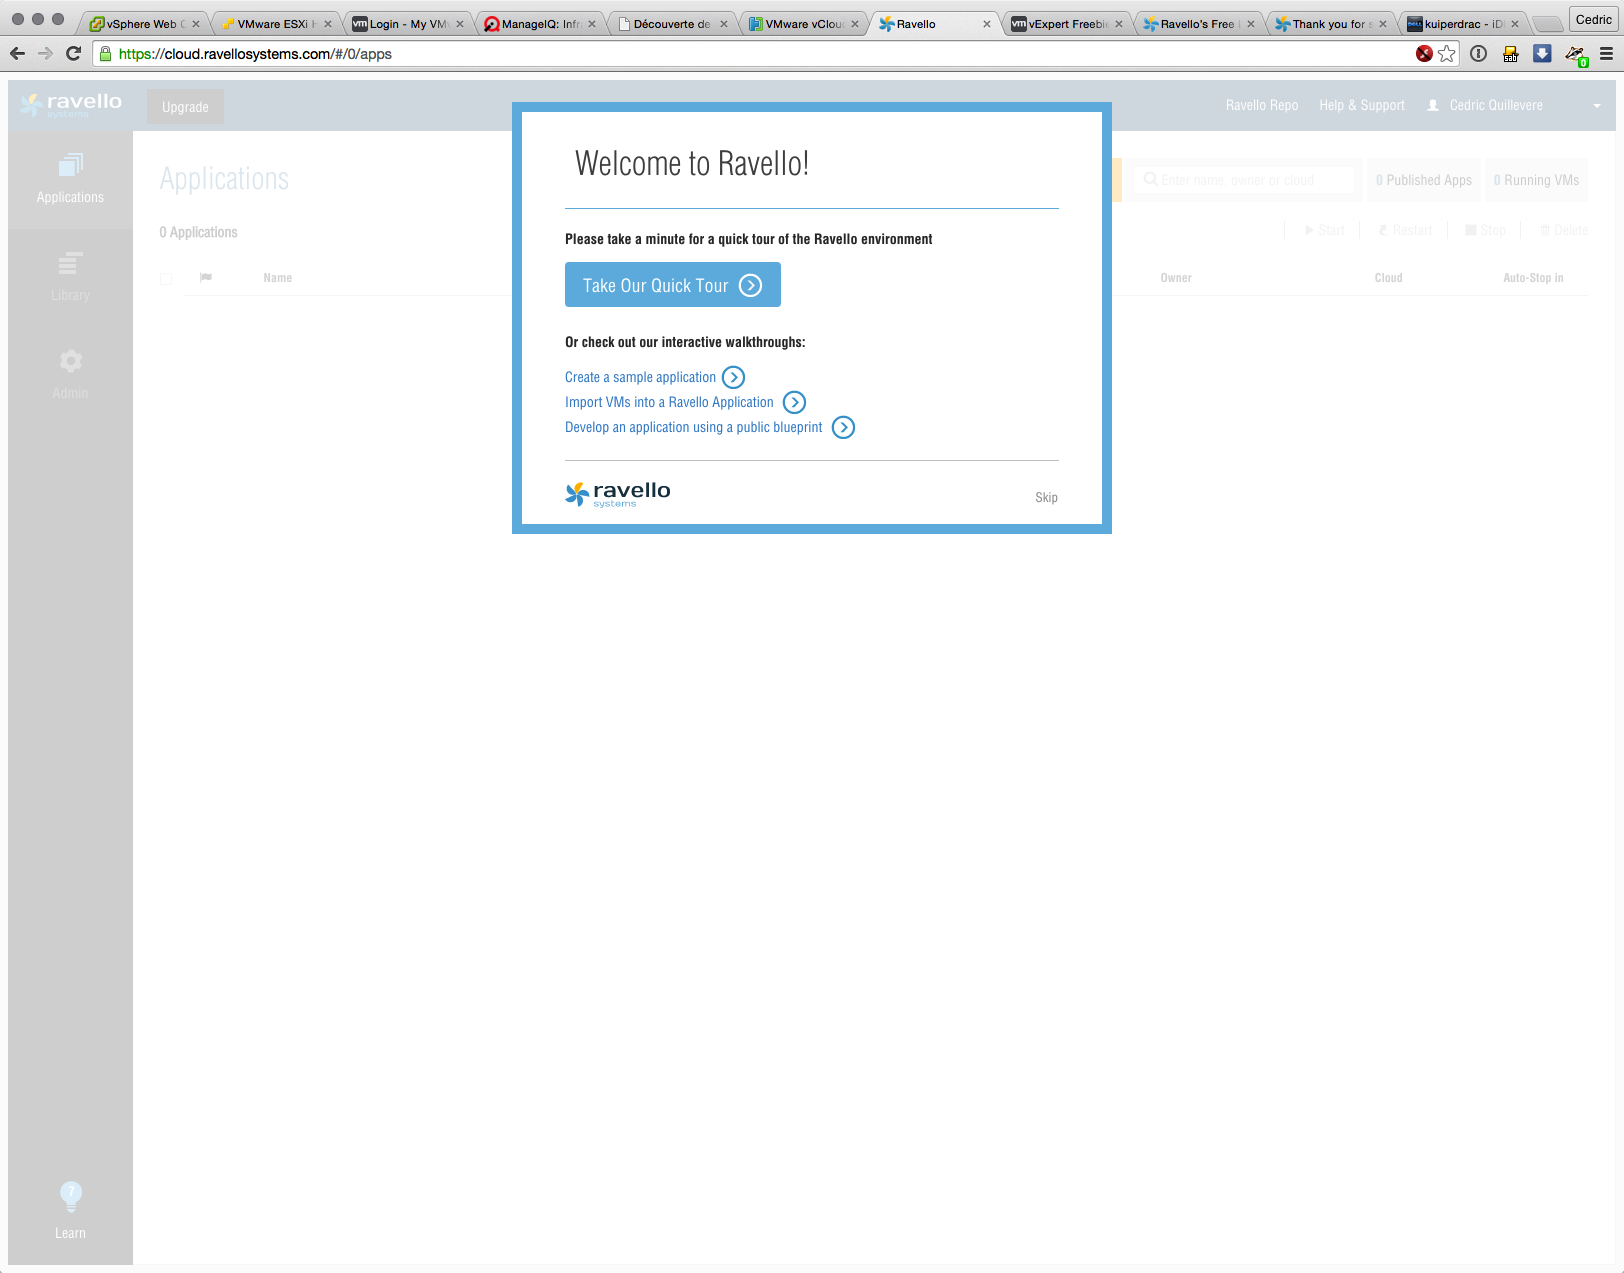
Task: Click the Take Our Quick Tour button
Action: [x=672, y=285]
